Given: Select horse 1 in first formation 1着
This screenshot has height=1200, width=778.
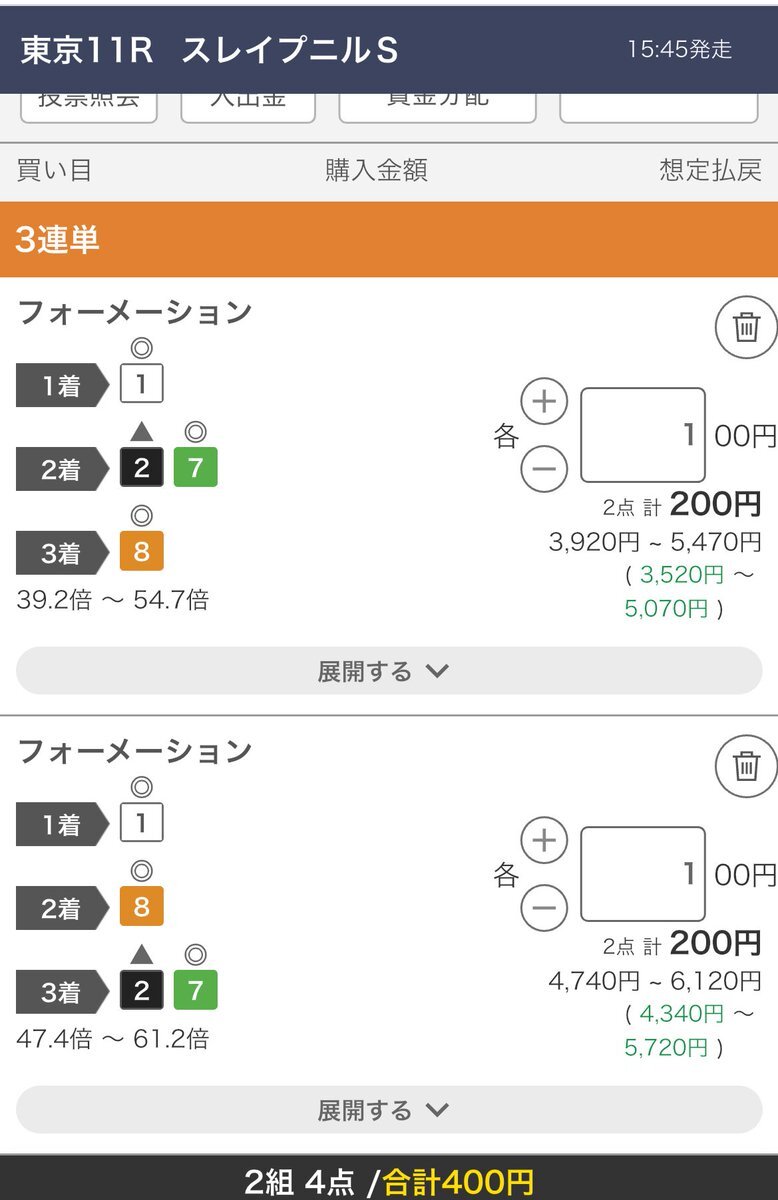Looking at the screenshot, I should point(141,384).
